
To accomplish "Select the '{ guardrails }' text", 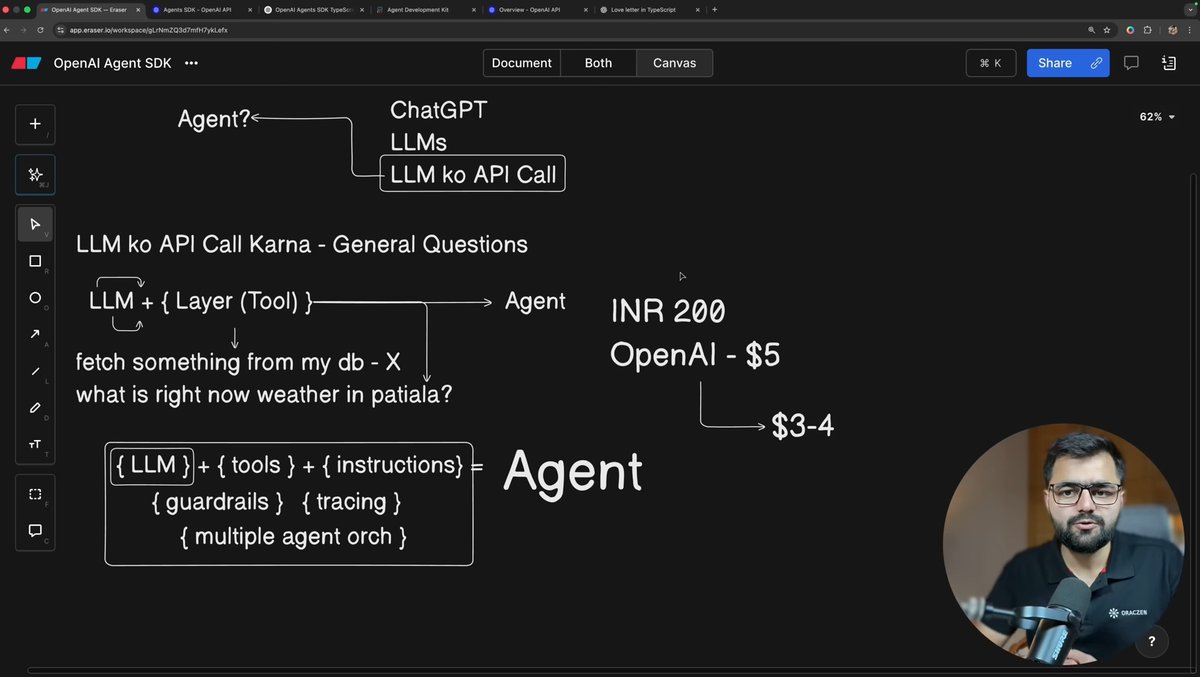I will pos(217,501).
